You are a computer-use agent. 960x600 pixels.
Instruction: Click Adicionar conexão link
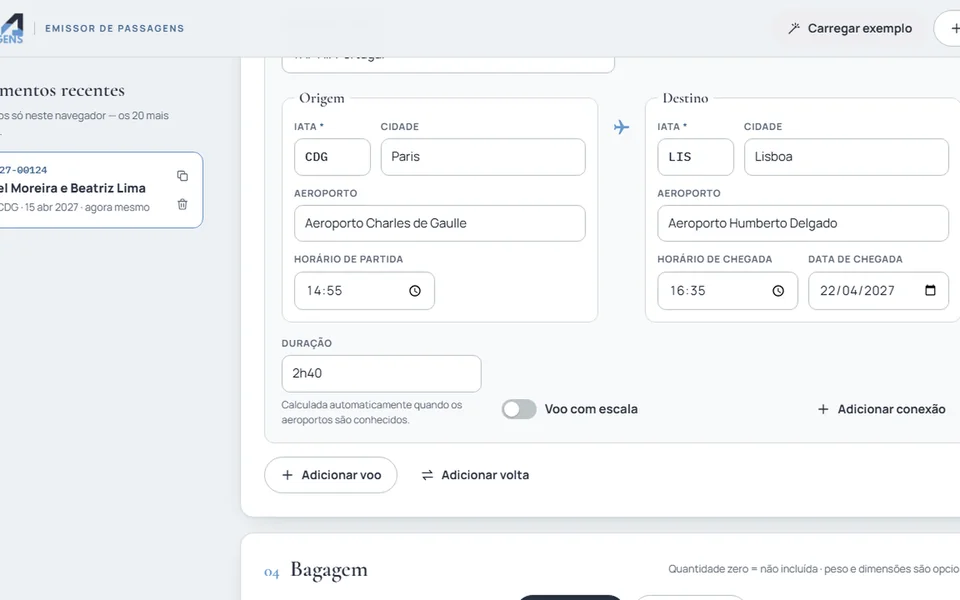tap(882, 409)
